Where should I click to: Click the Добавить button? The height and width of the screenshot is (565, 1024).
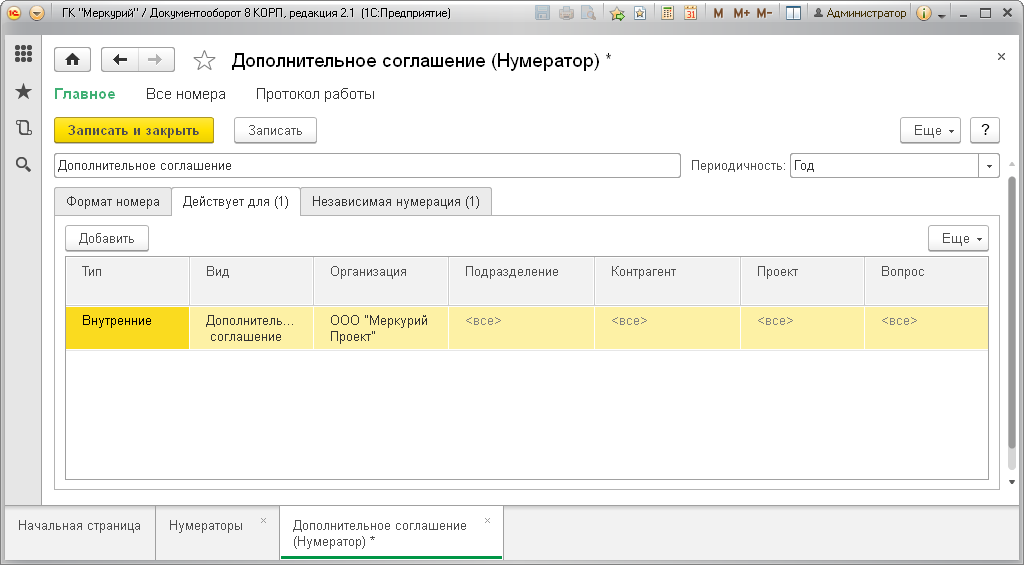coord(107,238)
